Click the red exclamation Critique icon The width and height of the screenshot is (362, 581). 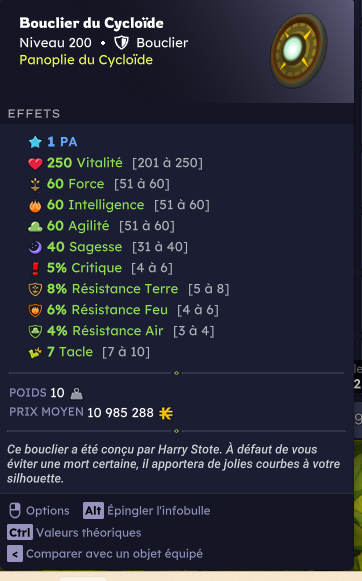(35, 269)
